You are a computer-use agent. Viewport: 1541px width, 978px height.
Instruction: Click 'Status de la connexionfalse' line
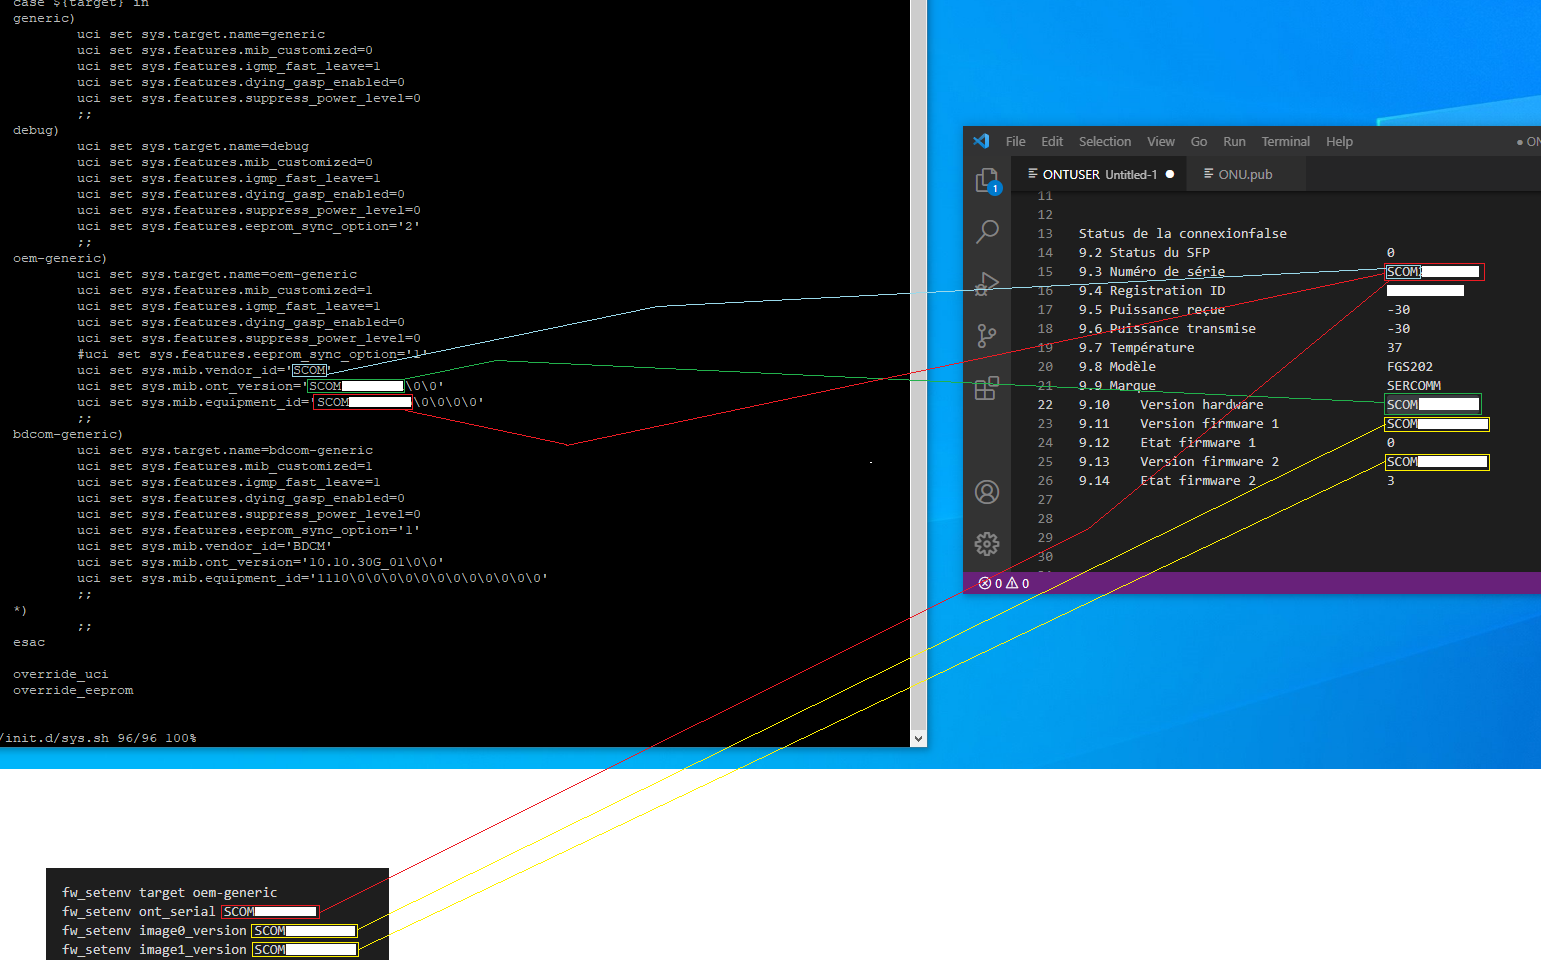[x=1182, y=234]
